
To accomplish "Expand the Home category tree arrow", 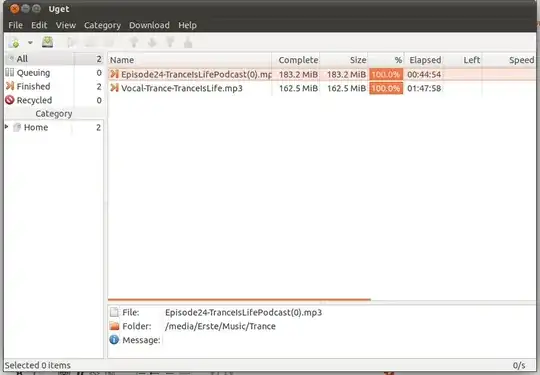I will pos(7,127).
